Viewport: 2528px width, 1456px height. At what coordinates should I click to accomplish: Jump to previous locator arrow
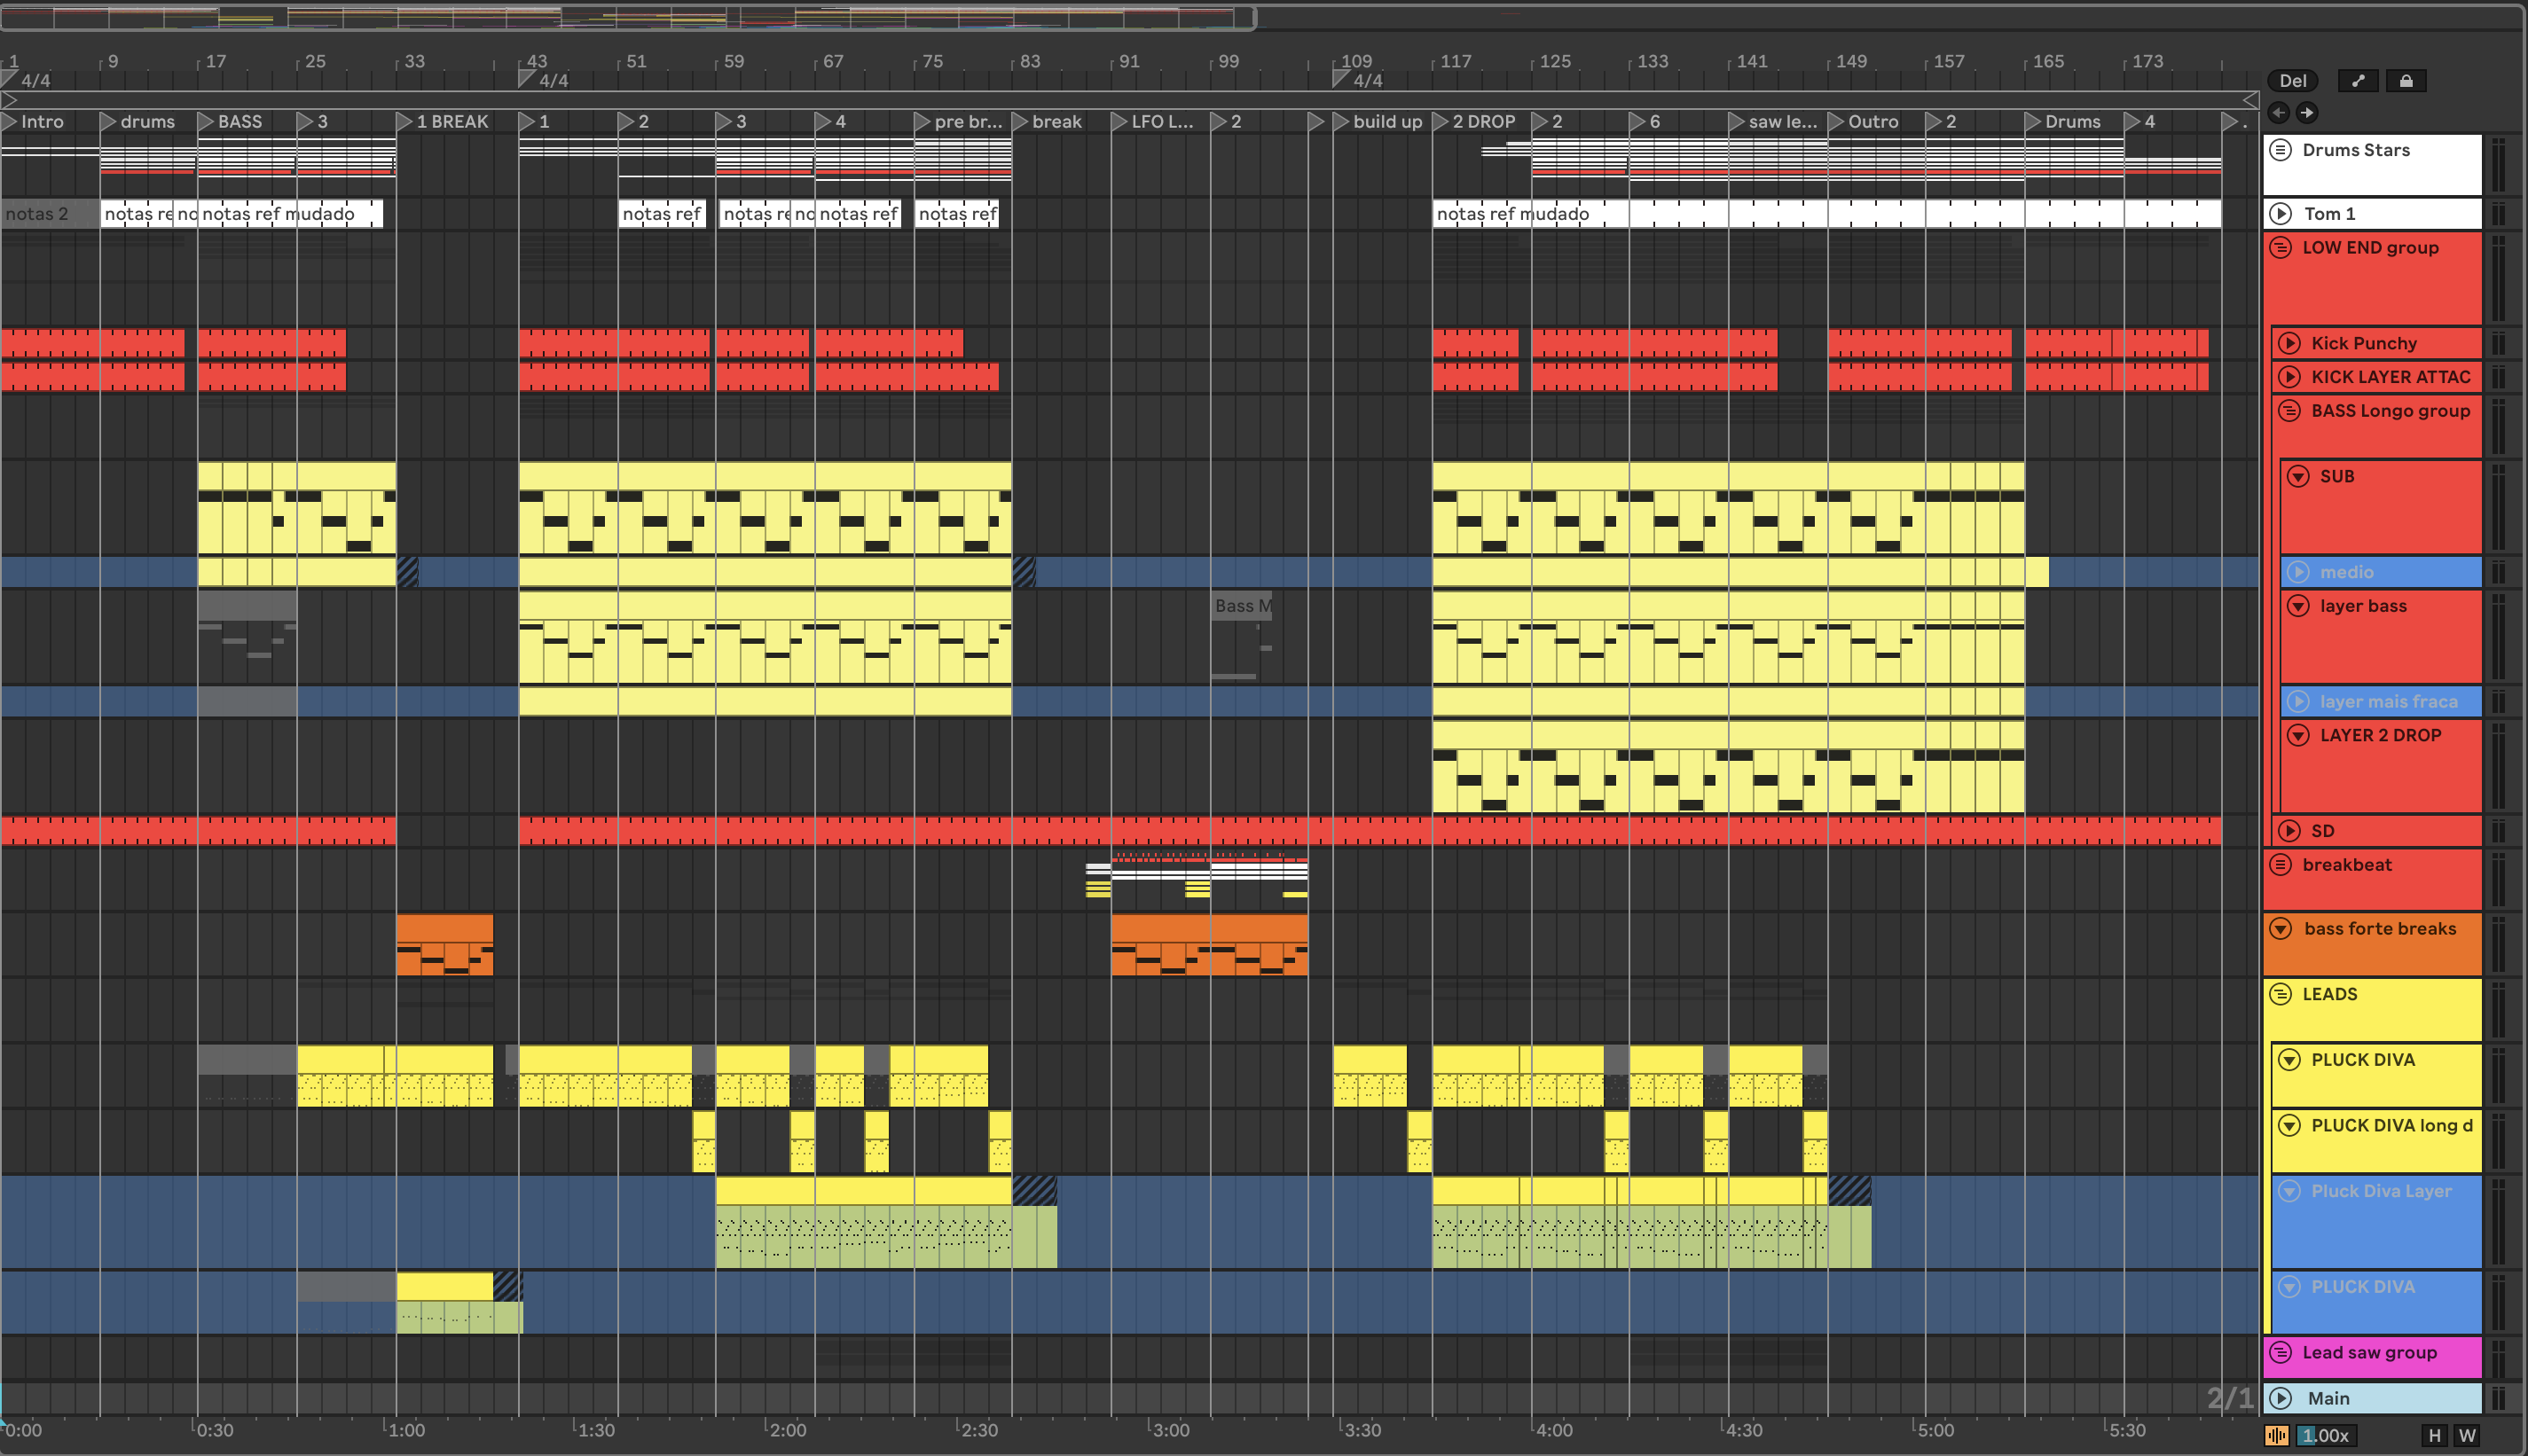2279,112
